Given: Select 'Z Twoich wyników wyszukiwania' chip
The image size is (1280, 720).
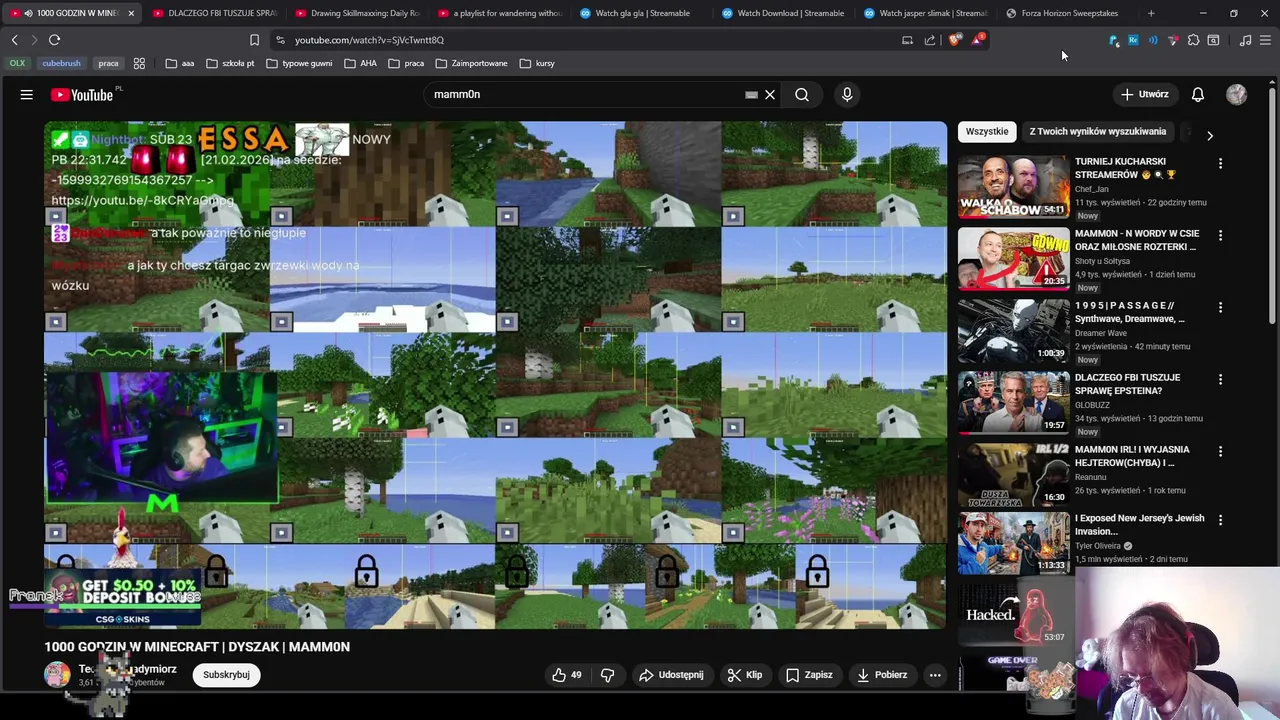Looking at the screenshot, I should [x=1098, y=131].
